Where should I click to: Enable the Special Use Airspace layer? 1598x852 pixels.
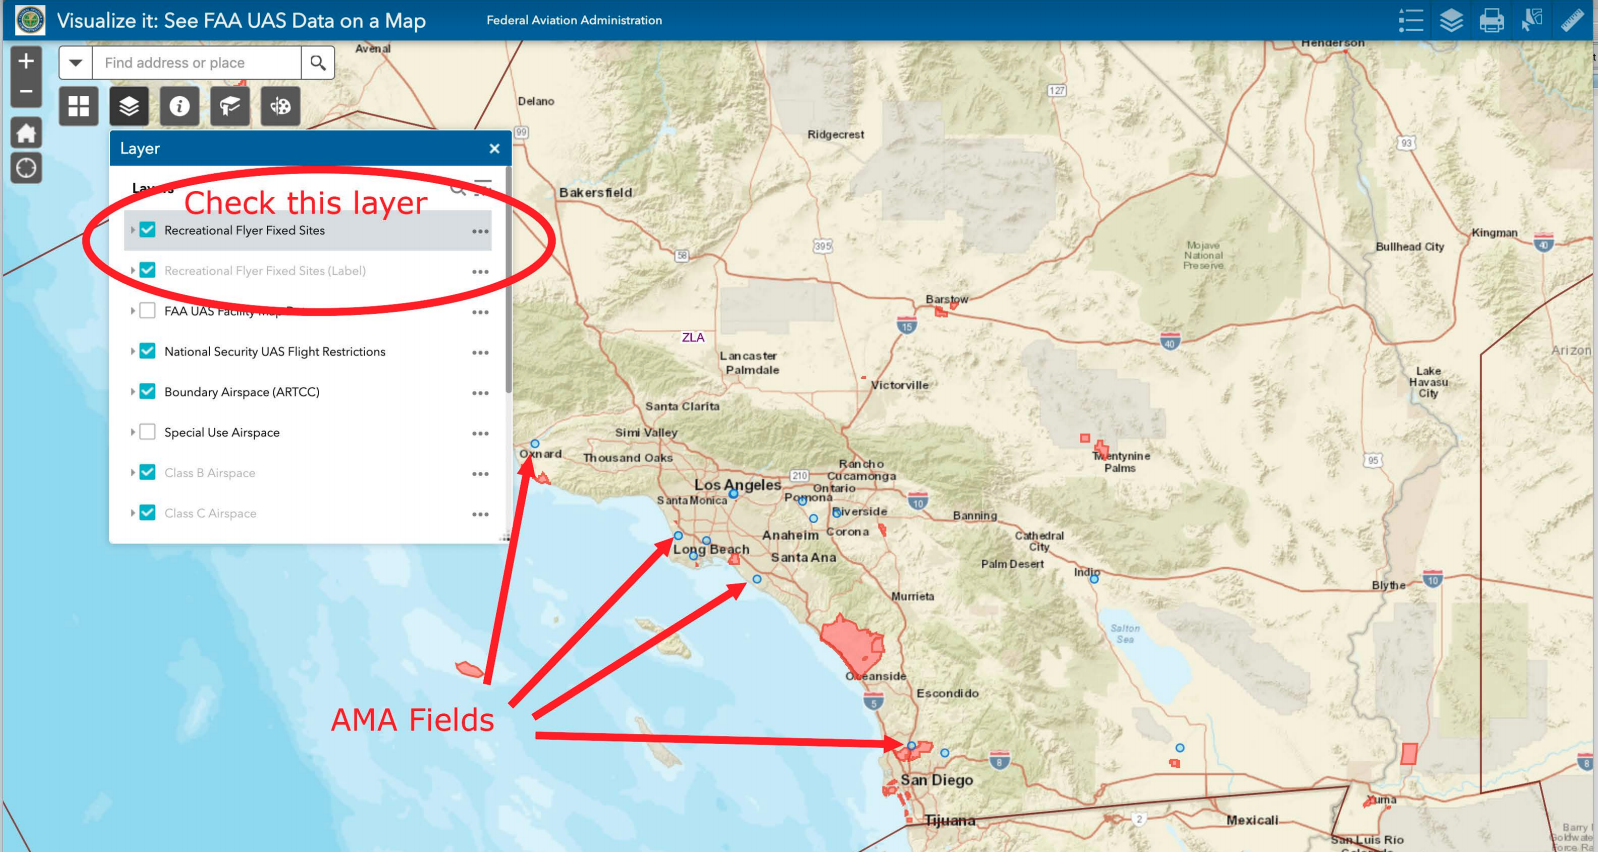pyautogui.click(x=147, y=432)
